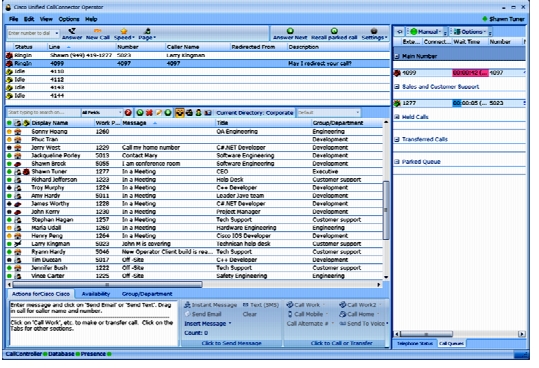Open the Insert Message dropdown
539x368 pixels.
coord(208,324)
